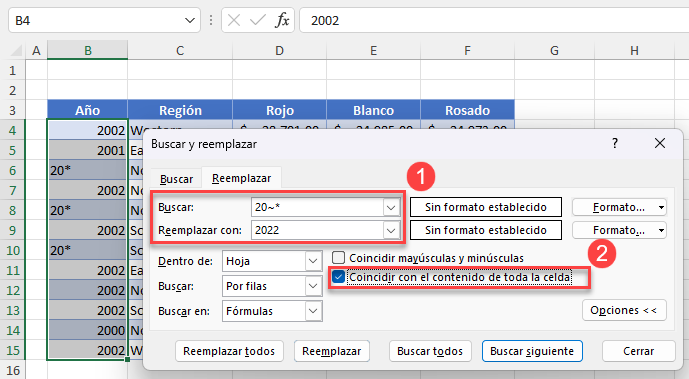Expand the Reemplazar con history dropdown
689x379 pixels.
[391, 230]
